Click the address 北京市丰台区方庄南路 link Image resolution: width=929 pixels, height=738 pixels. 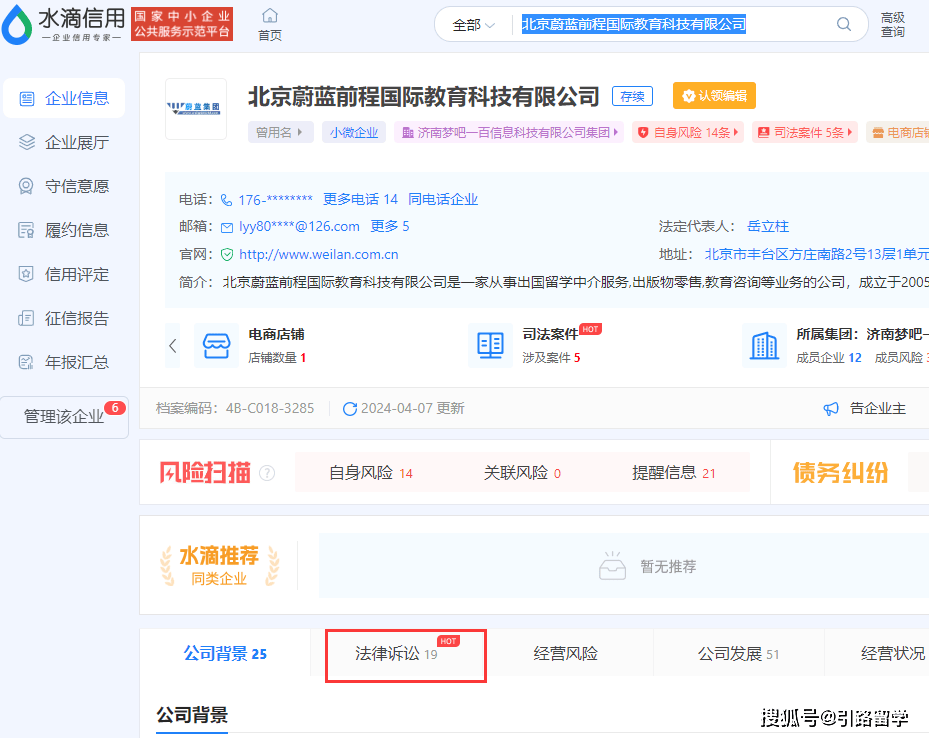click(816, 254)
